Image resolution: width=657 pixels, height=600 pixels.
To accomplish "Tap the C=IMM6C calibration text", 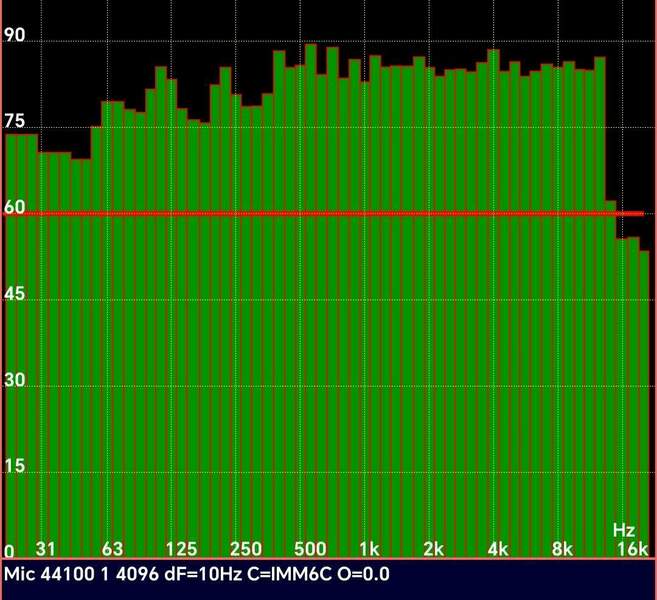I will point(289,574).
